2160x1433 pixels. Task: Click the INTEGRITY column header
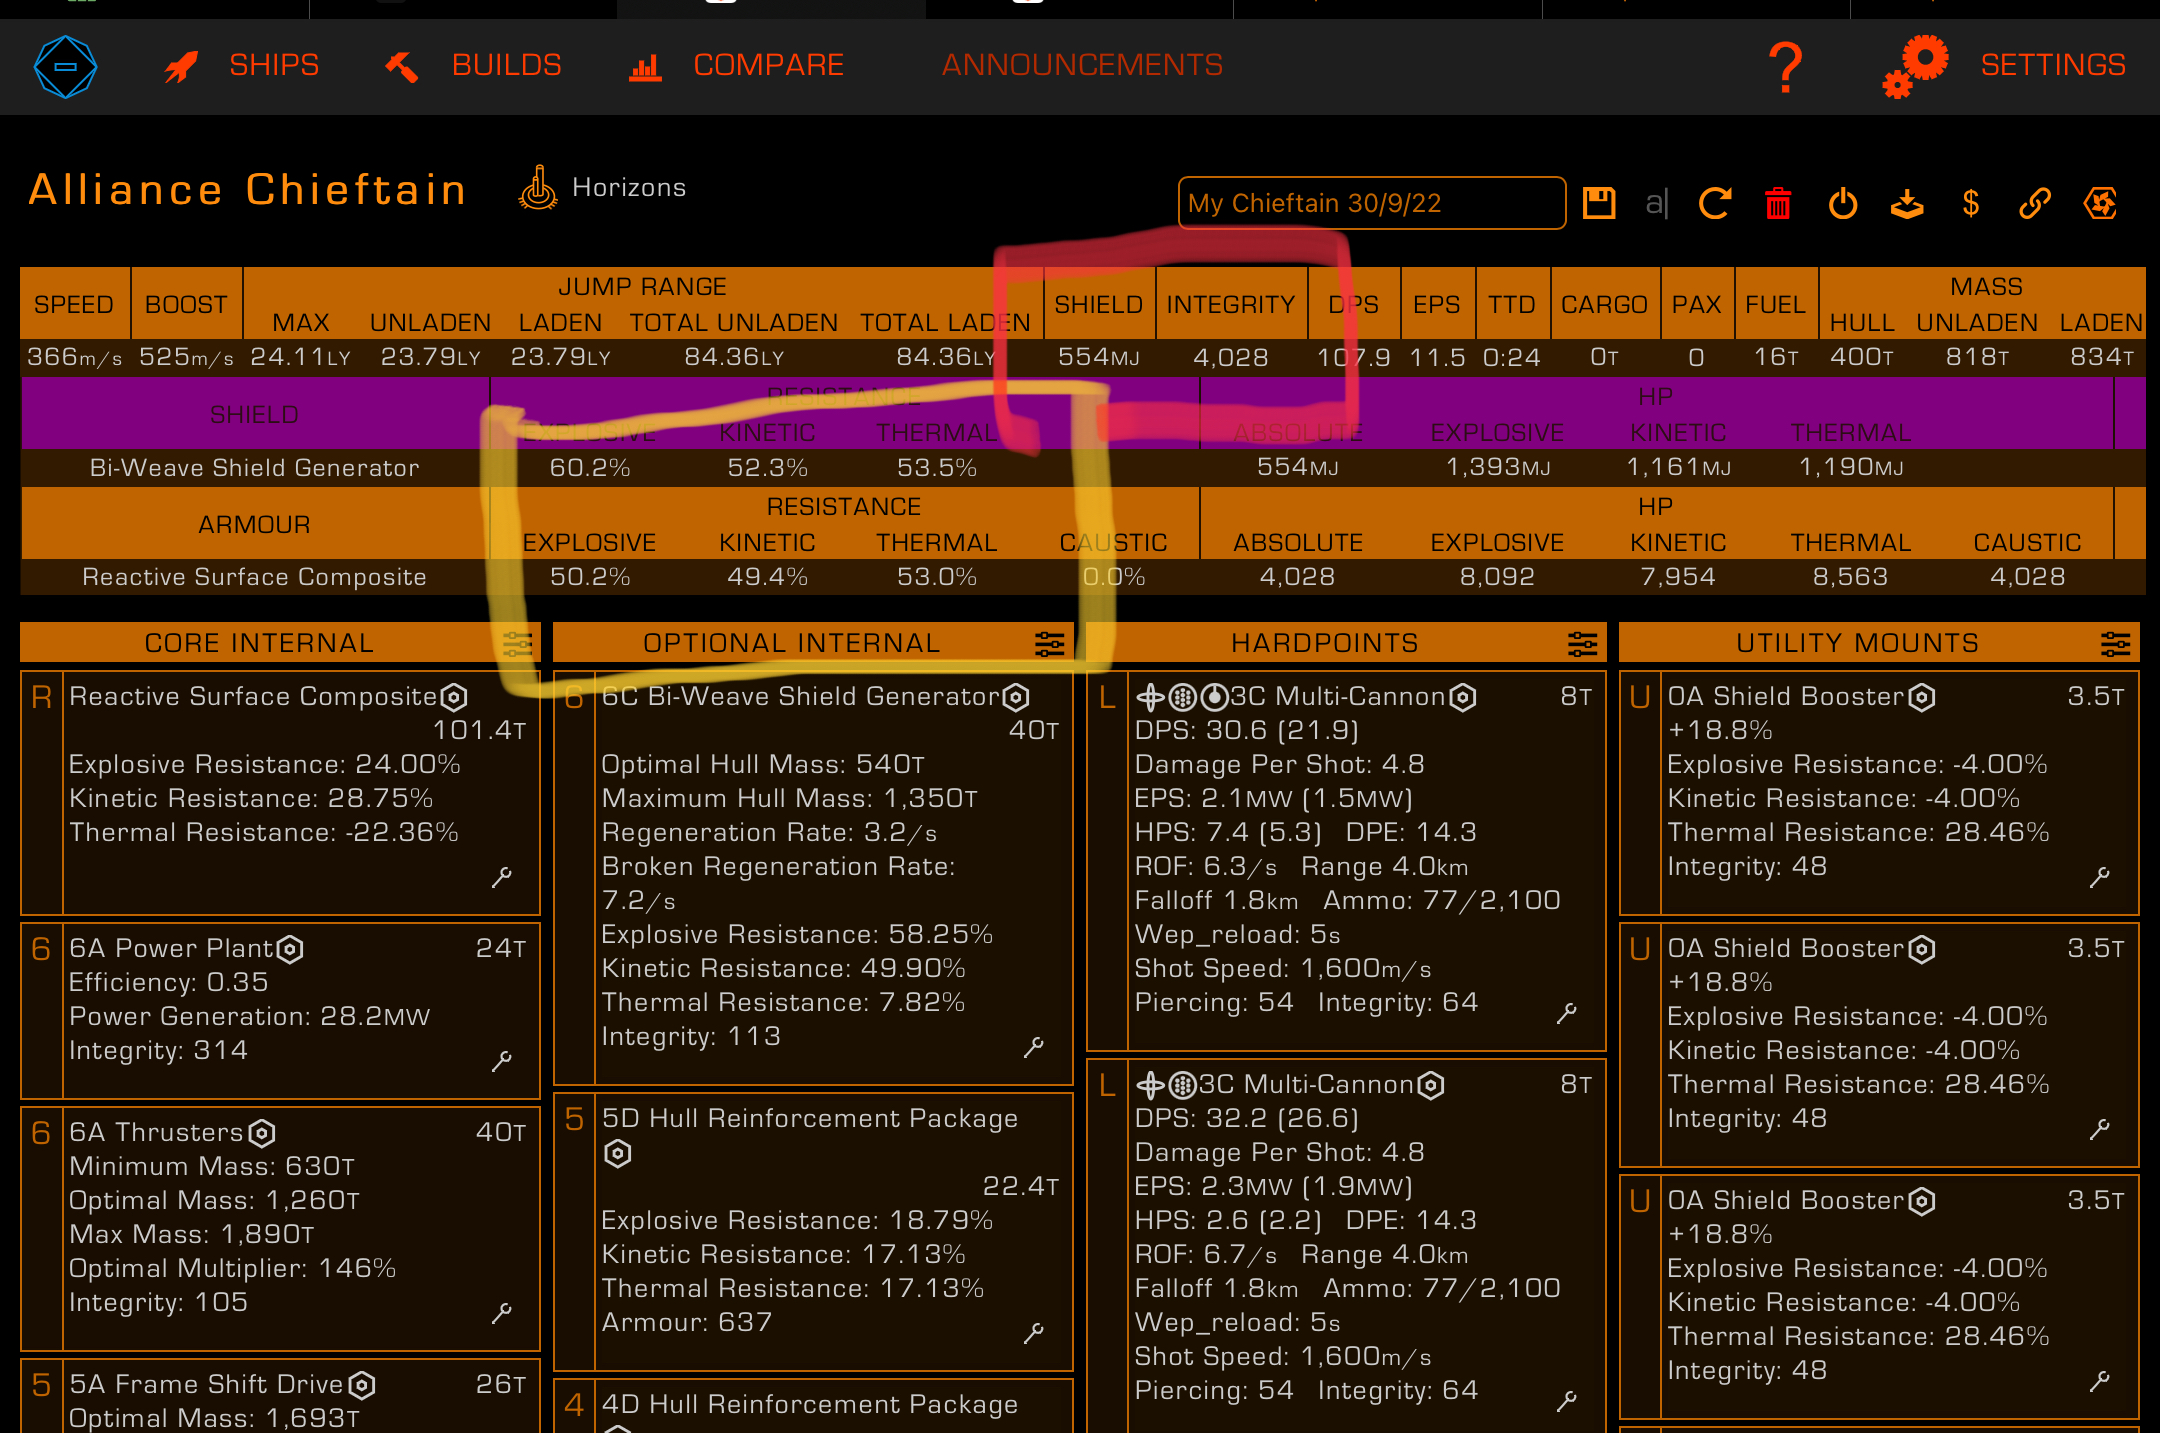[1231, 304]
